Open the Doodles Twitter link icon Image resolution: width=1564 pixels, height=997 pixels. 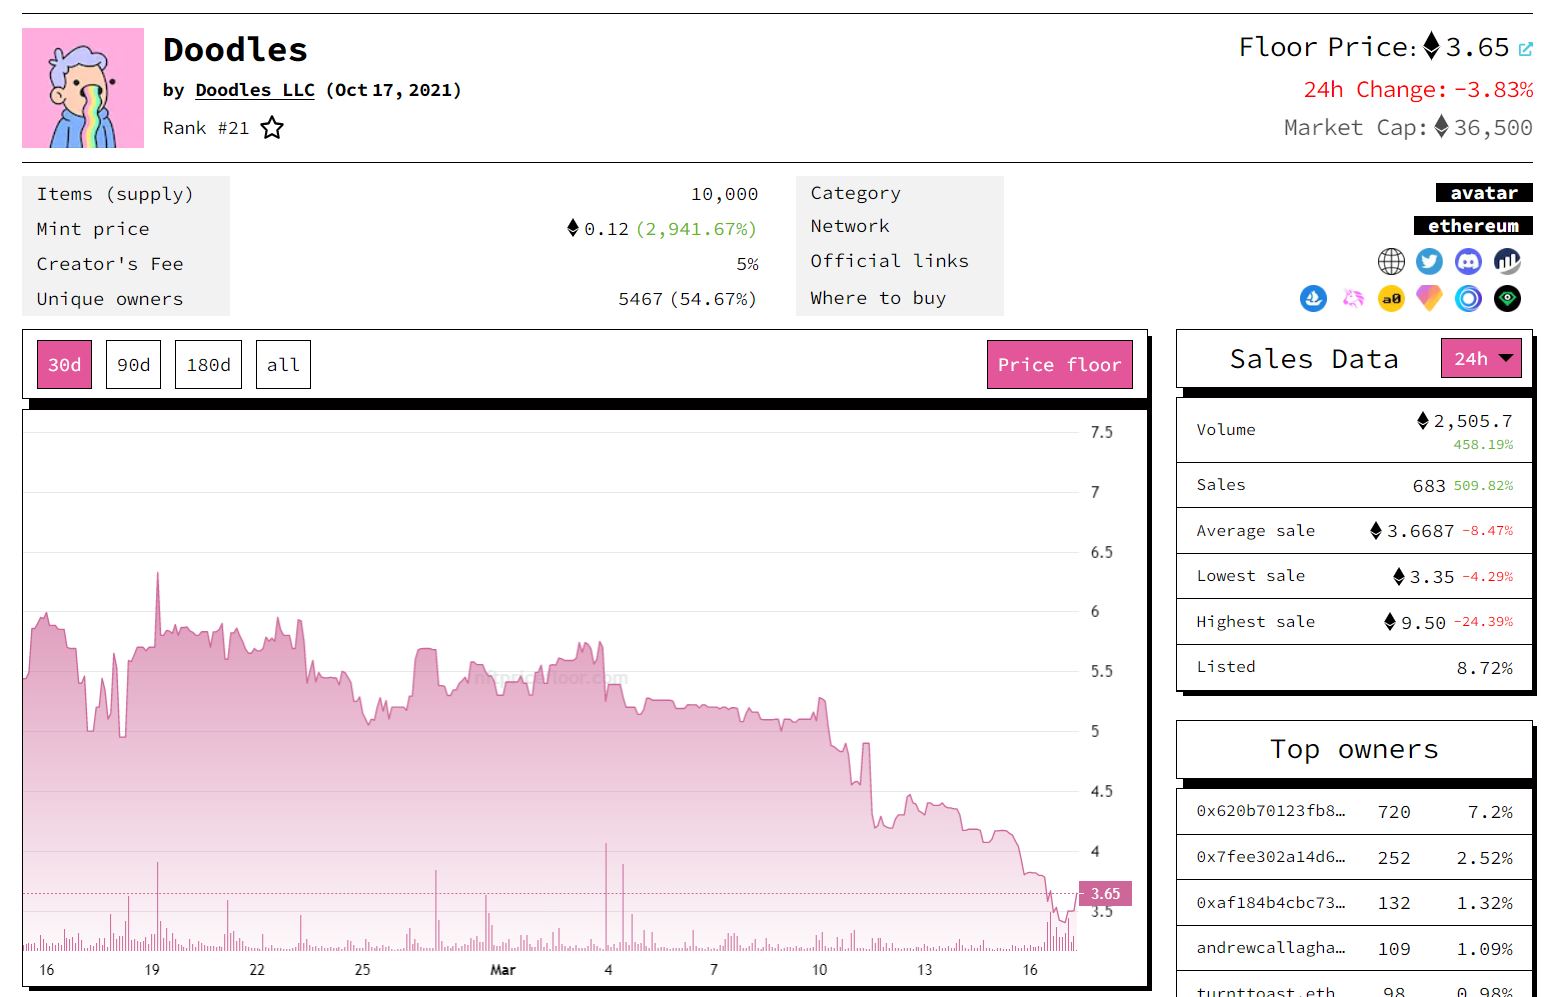1429,262
